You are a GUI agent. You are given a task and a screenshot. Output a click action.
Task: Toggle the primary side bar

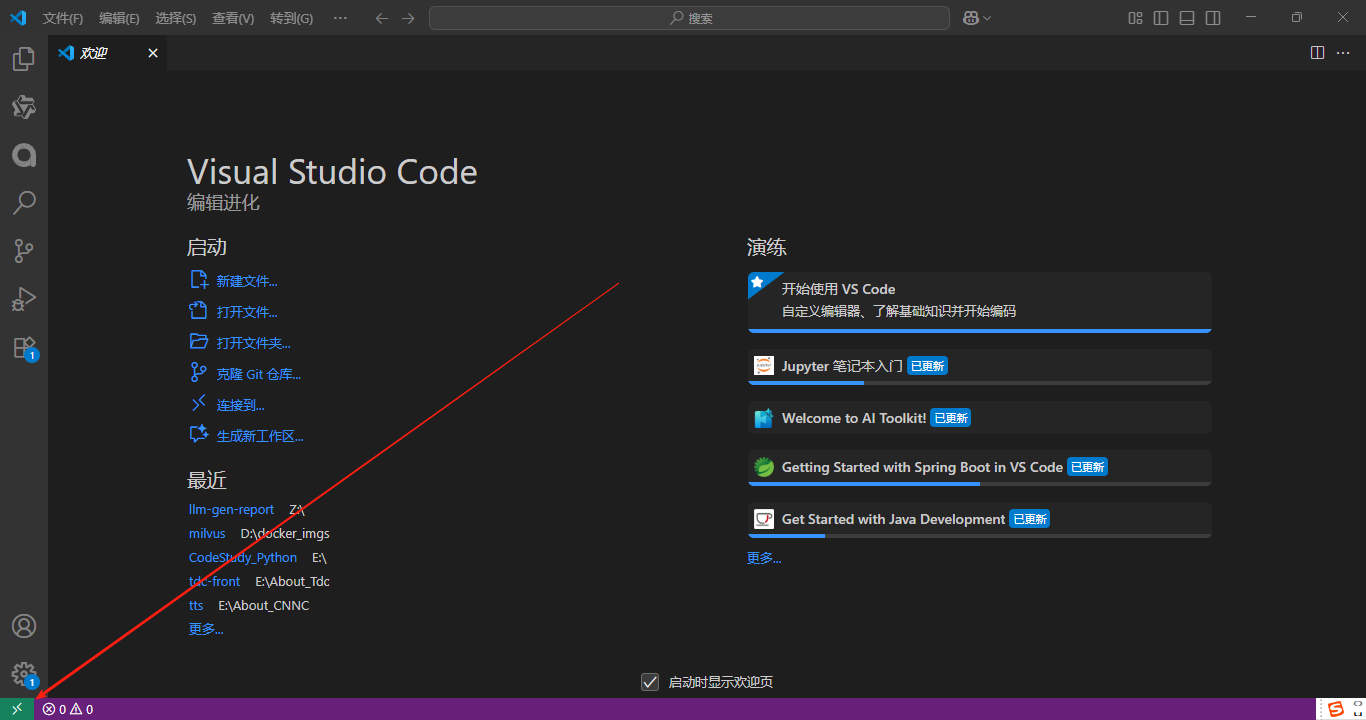coord(1161,18)
